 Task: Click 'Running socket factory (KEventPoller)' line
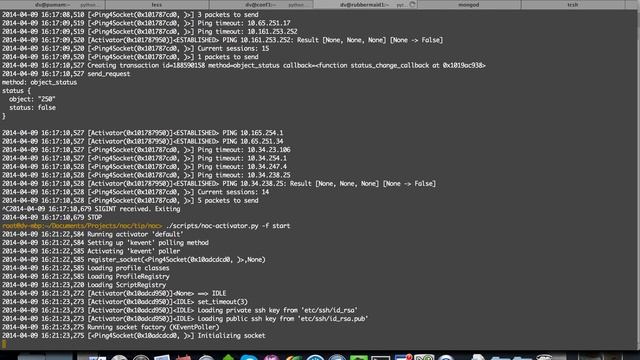click(111, 327)
